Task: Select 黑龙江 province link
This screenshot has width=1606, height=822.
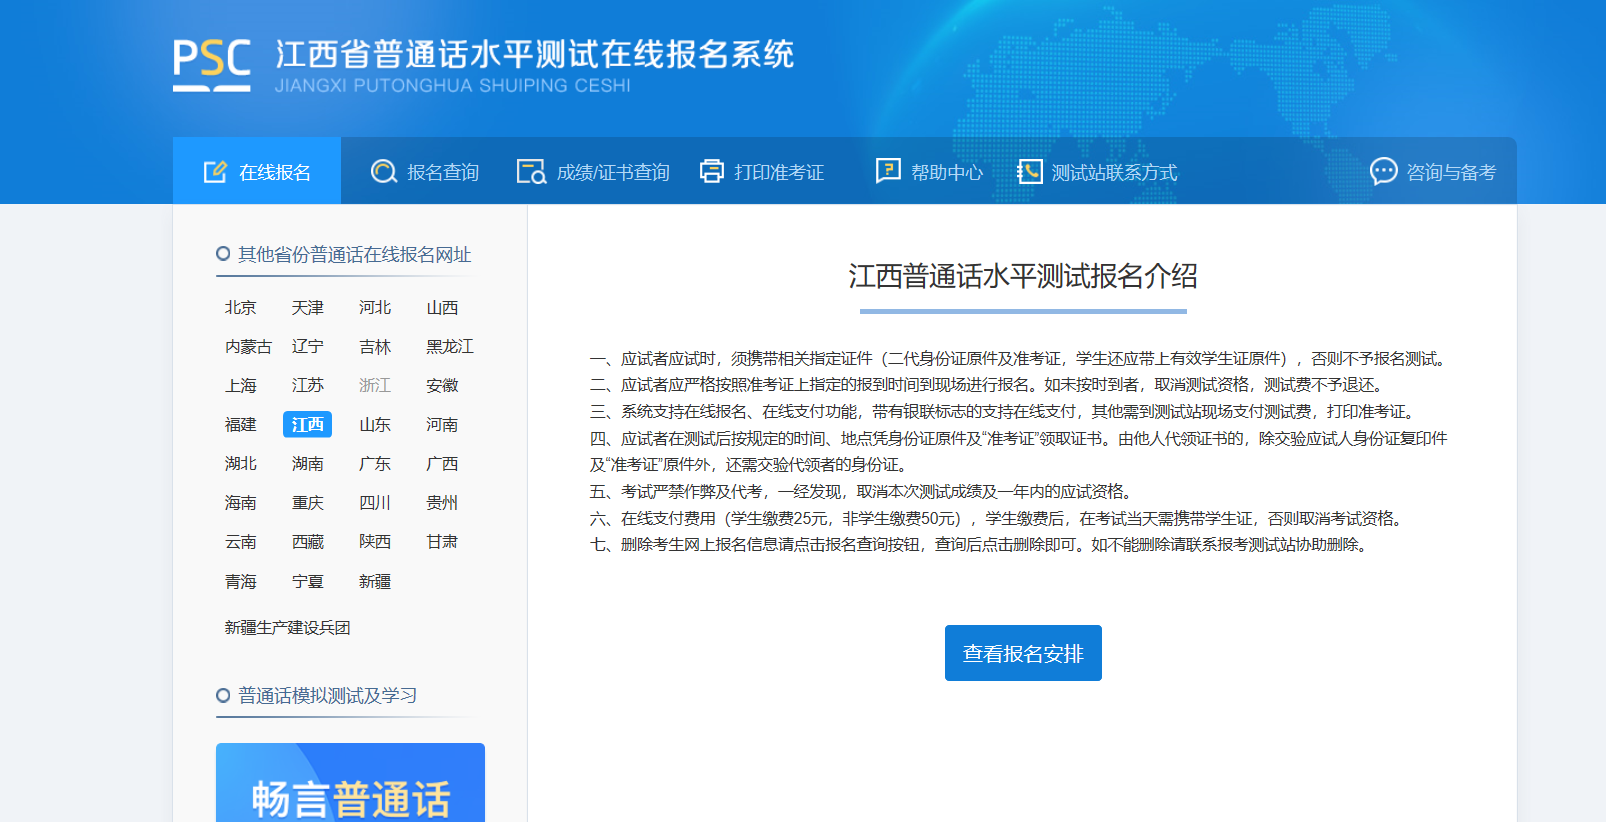Action: [x=450, y=346]
